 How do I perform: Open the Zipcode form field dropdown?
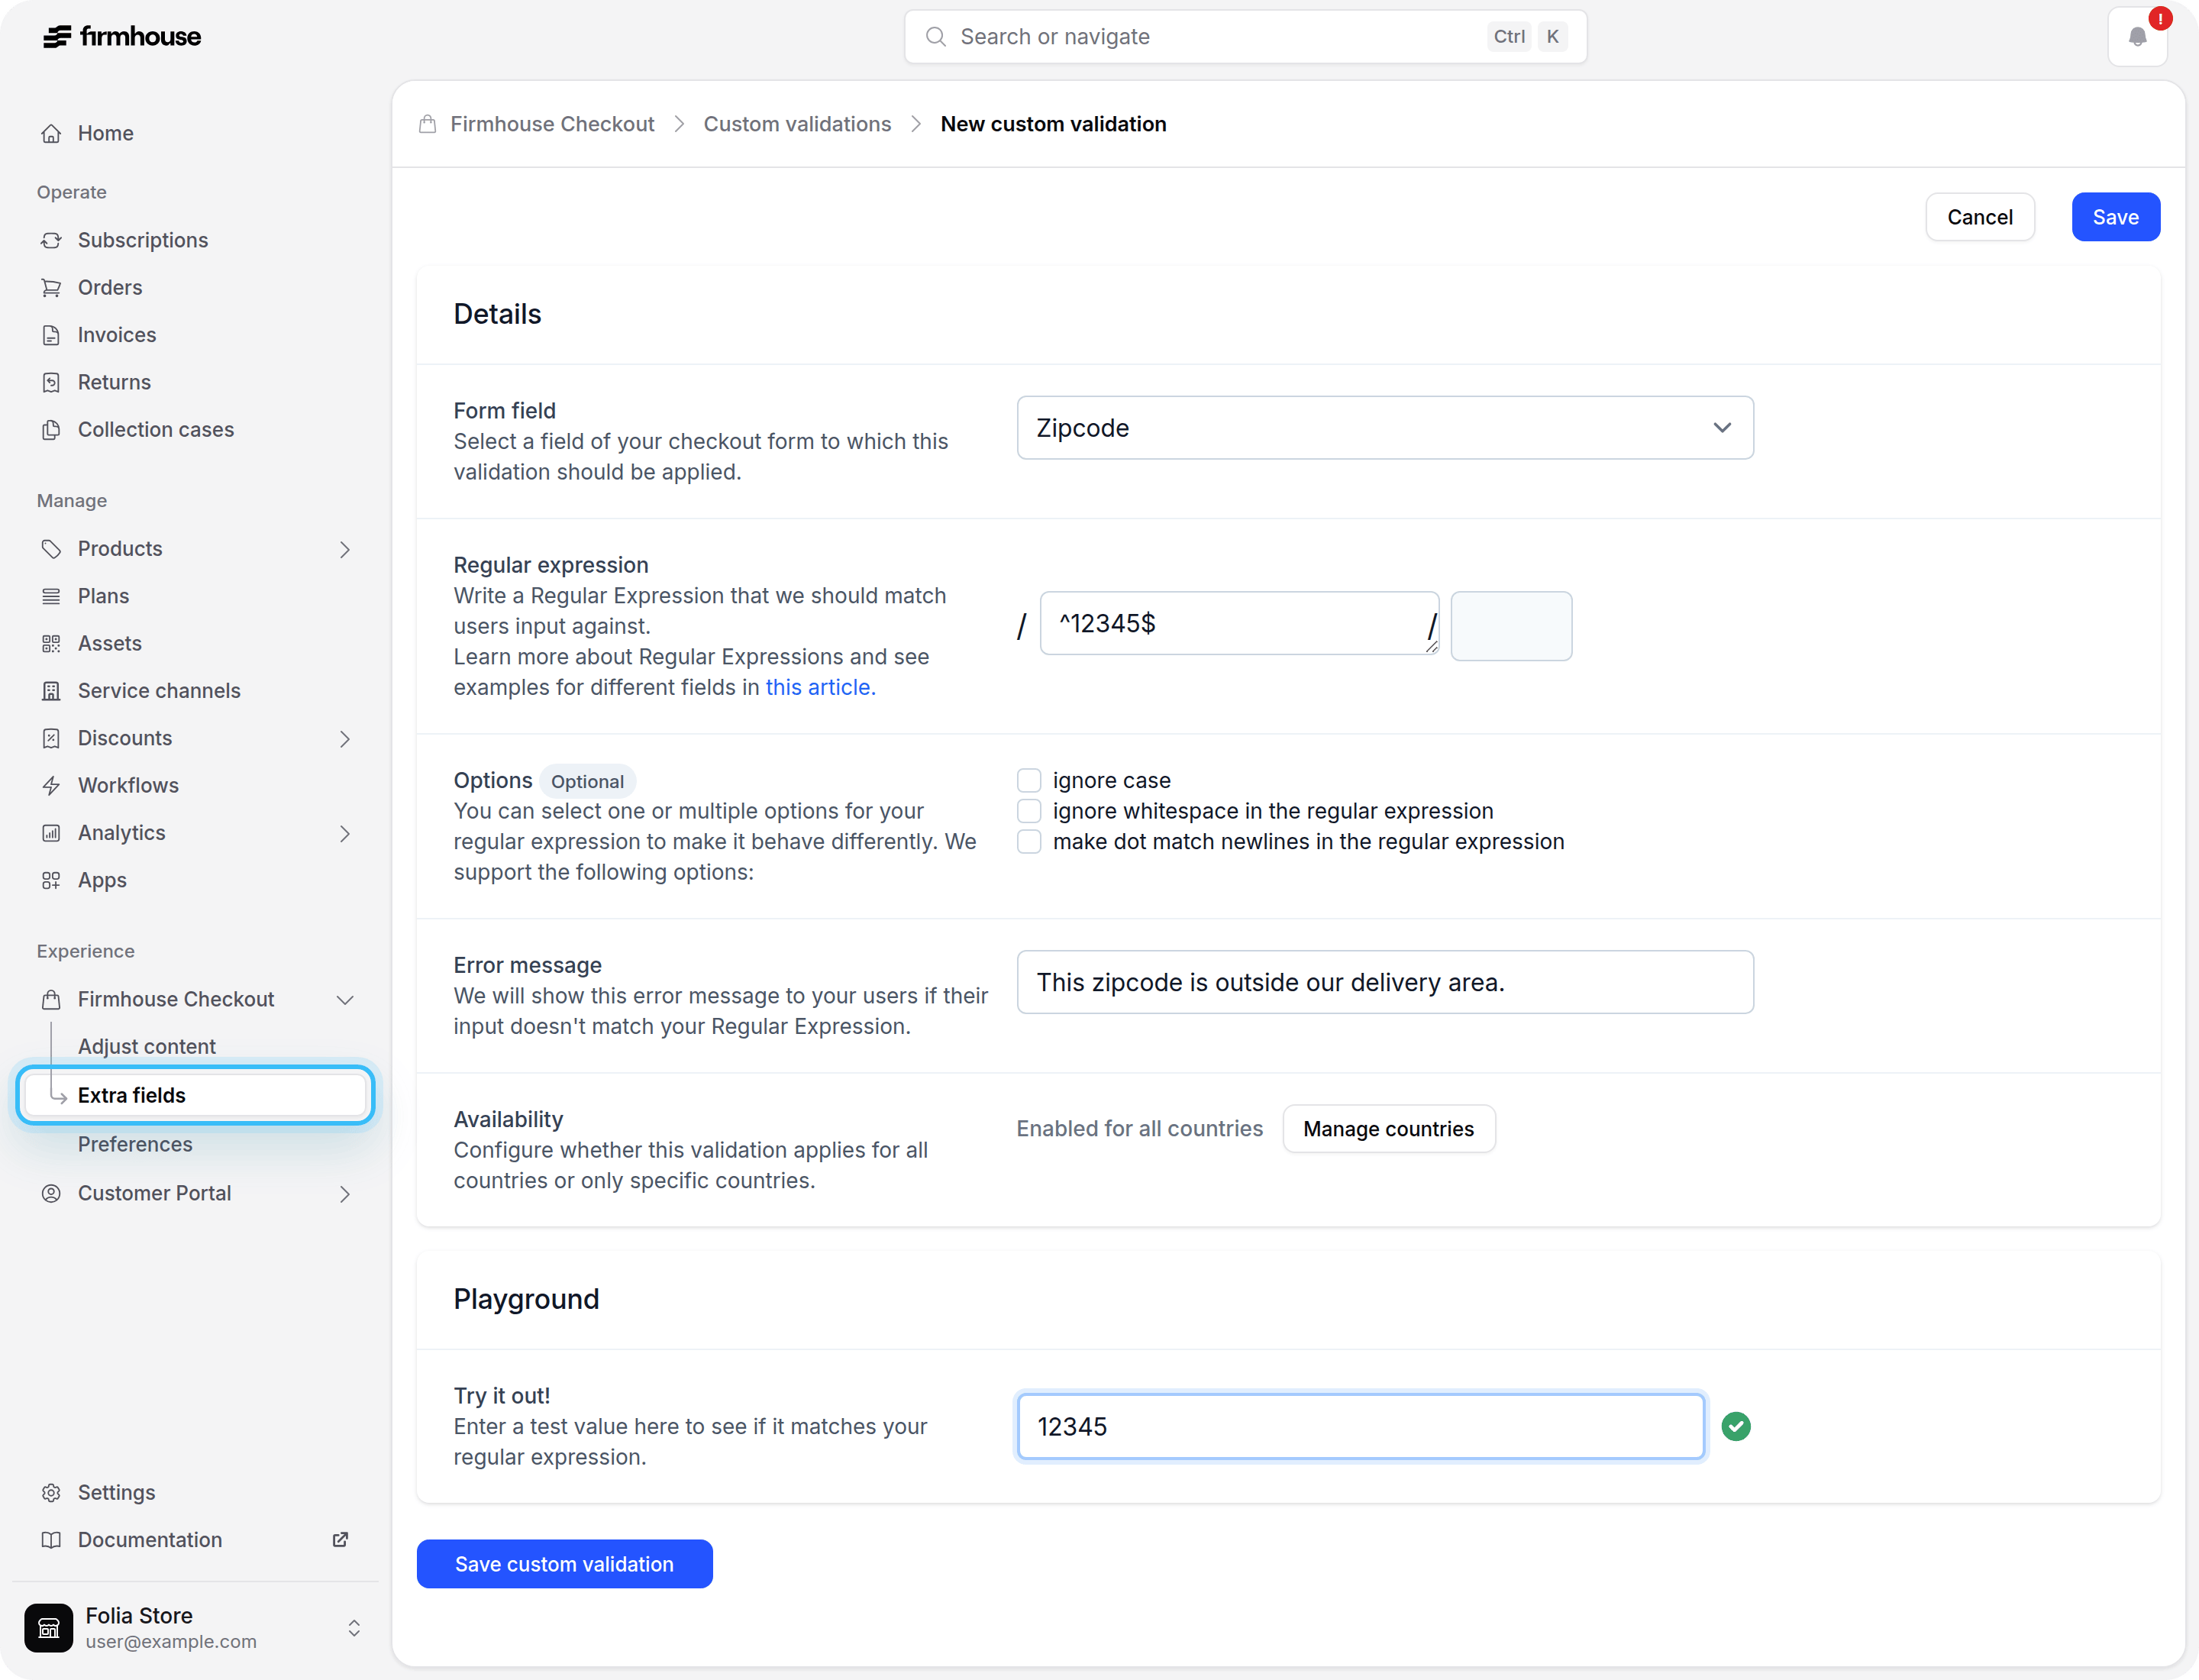pos(1385,428)
